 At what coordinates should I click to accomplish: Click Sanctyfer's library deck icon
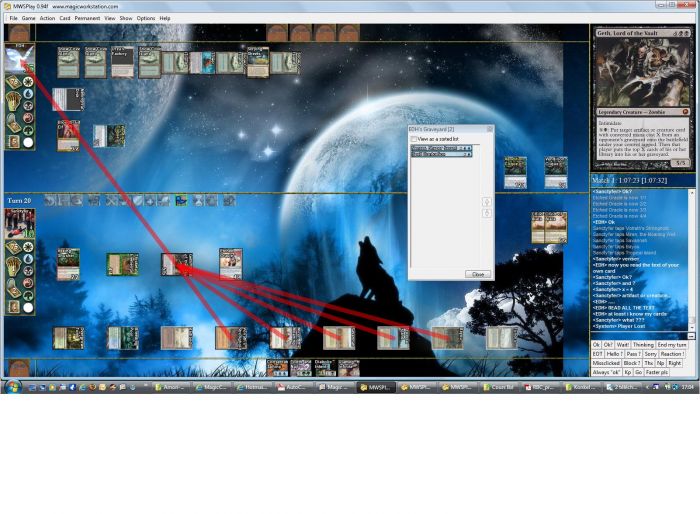pos(14,247)
